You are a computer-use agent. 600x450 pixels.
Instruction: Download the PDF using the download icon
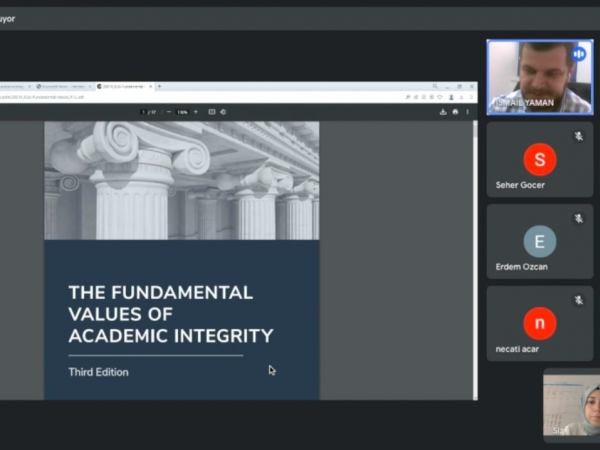click(x=443, y=112)
